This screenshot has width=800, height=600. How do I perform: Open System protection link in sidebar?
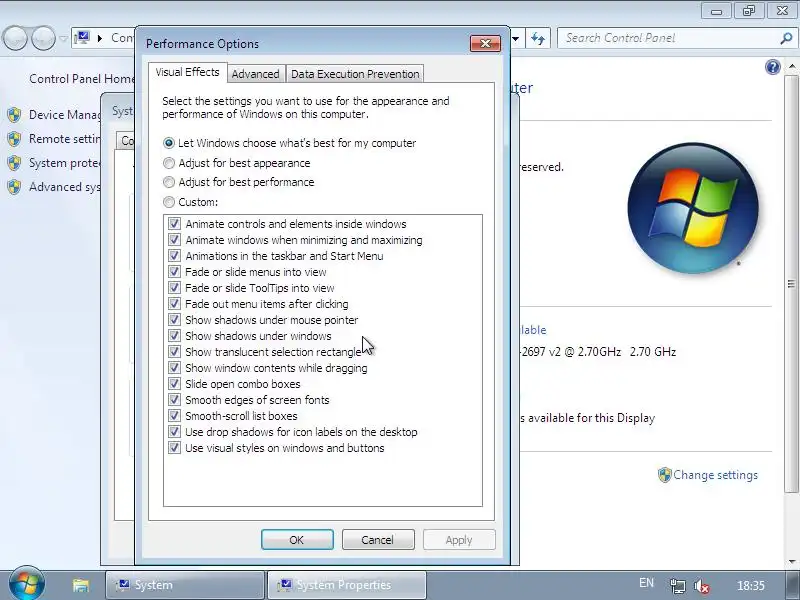coord(65,163)
